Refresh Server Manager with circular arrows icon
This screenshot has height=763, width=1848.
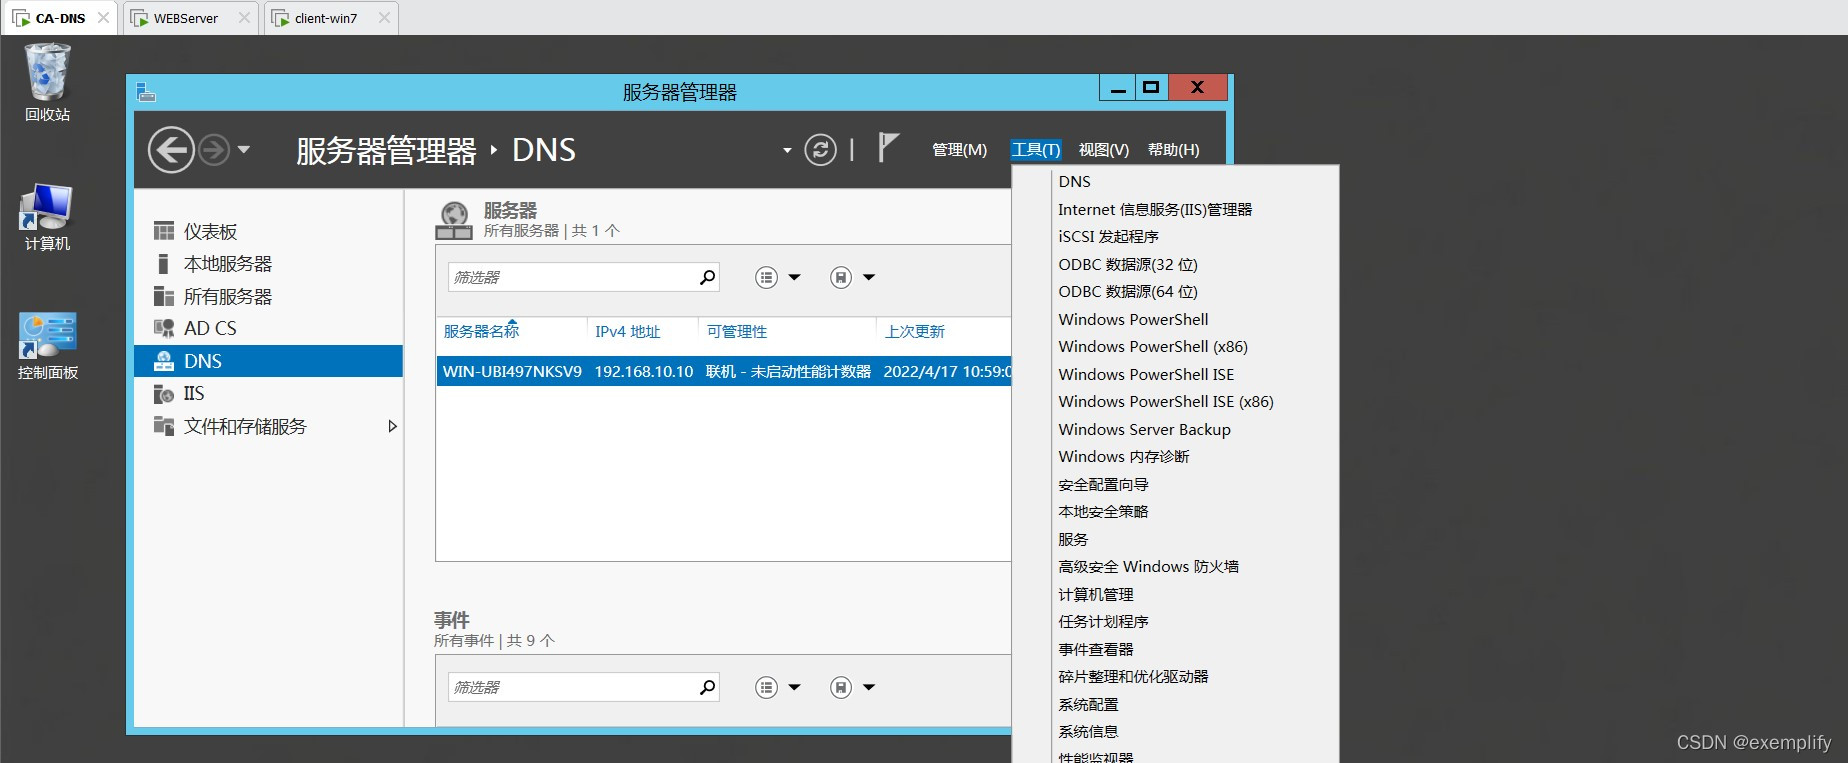coord(820,150)
